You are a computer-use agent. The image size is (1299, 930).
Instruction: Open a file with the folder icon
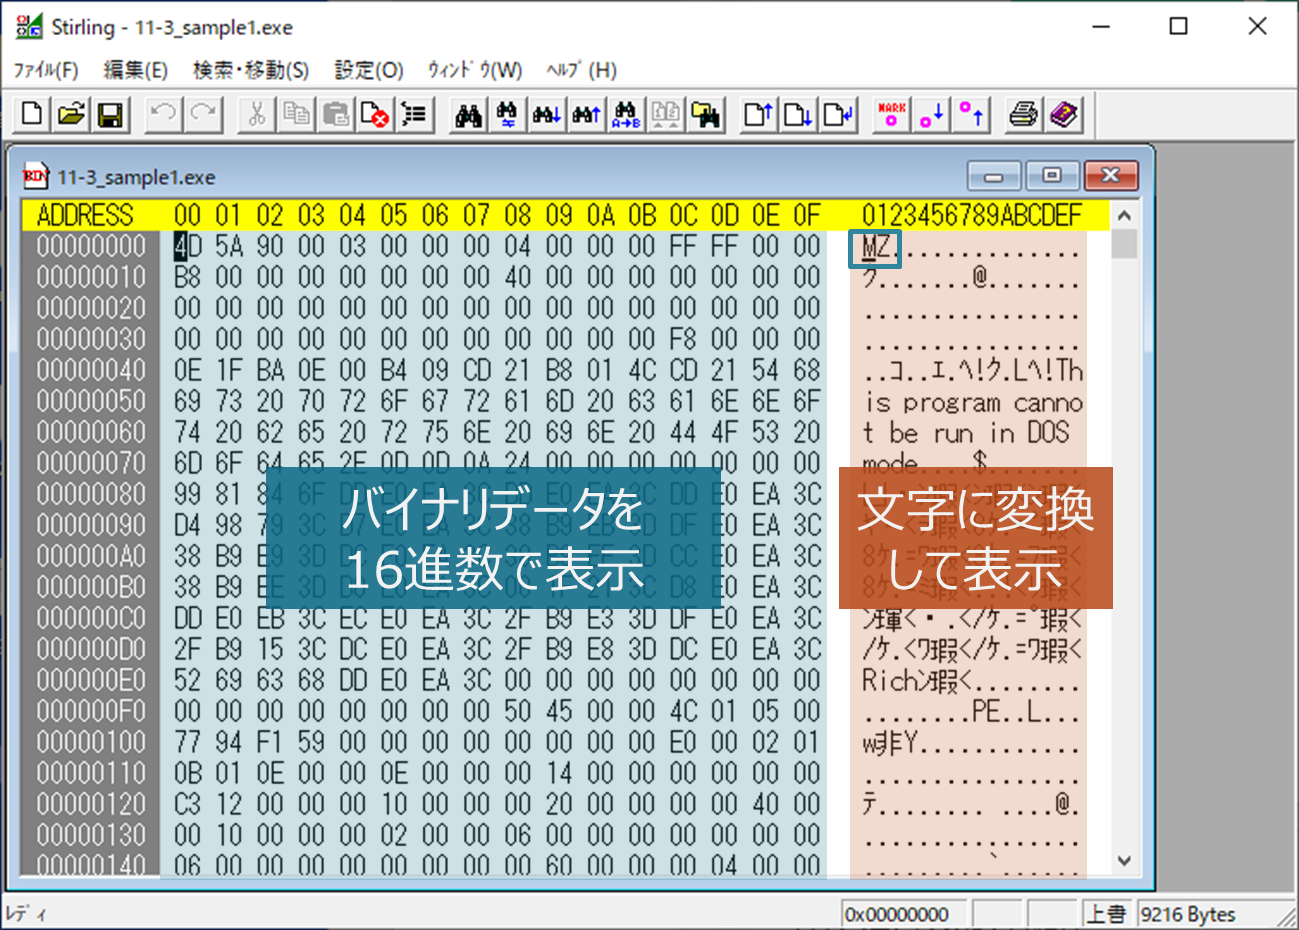pos(71,115)
